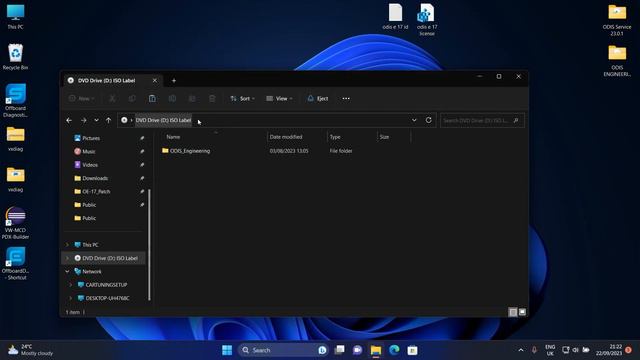640x360 pixels.
Task: Open the weather widget showing 24°C
Action: [x=31, y=350]
